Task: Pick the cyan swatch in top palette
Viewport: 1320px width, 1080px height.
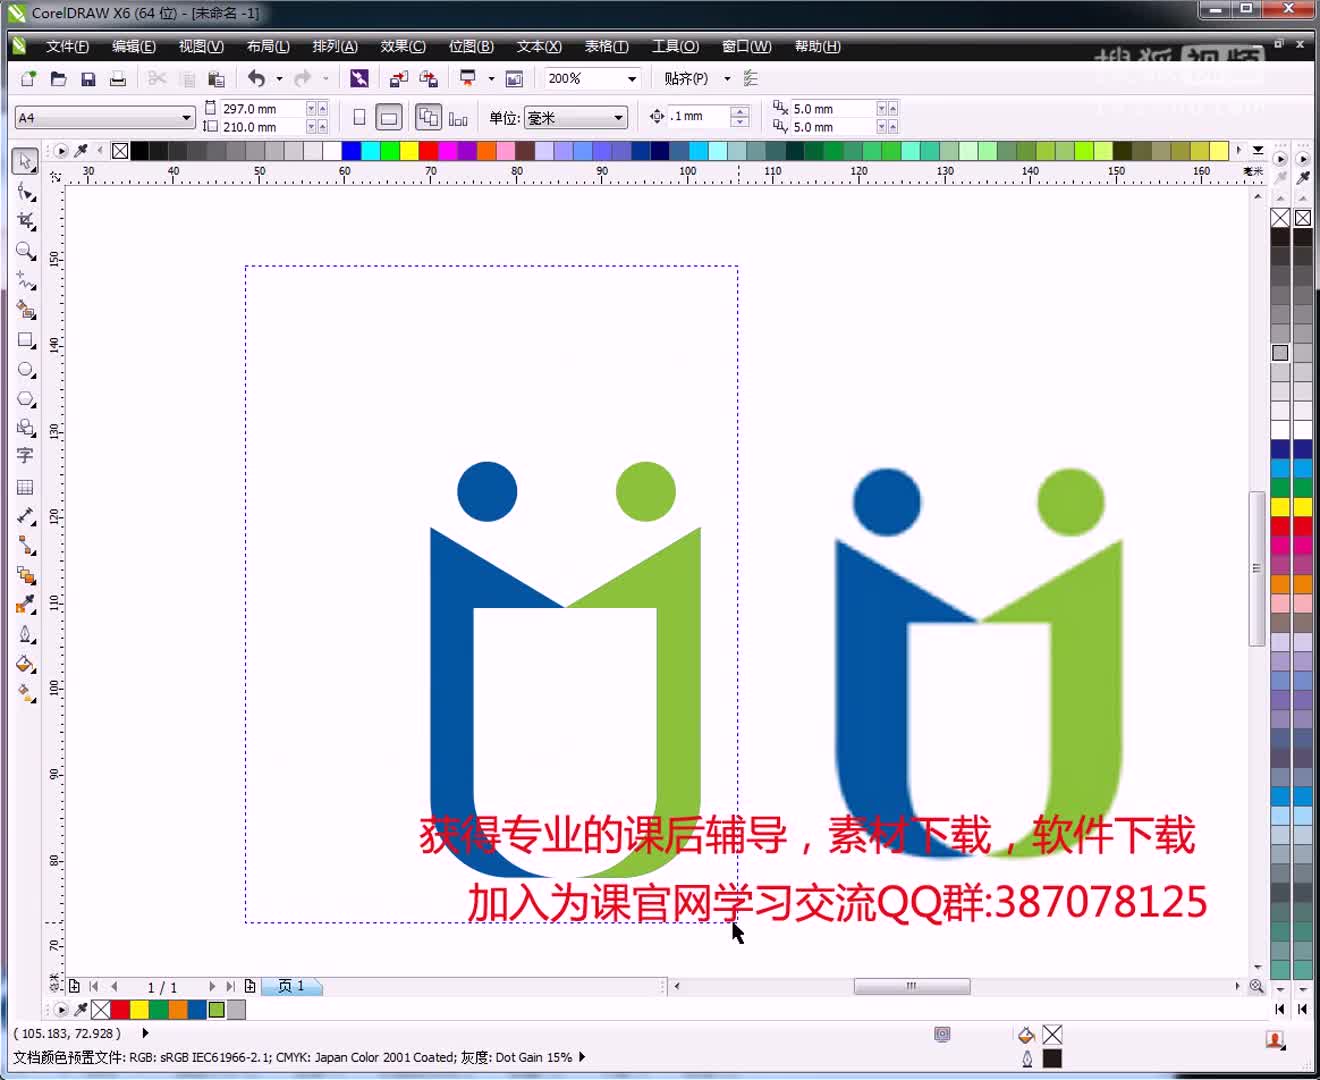Action: tap(370, 151)
